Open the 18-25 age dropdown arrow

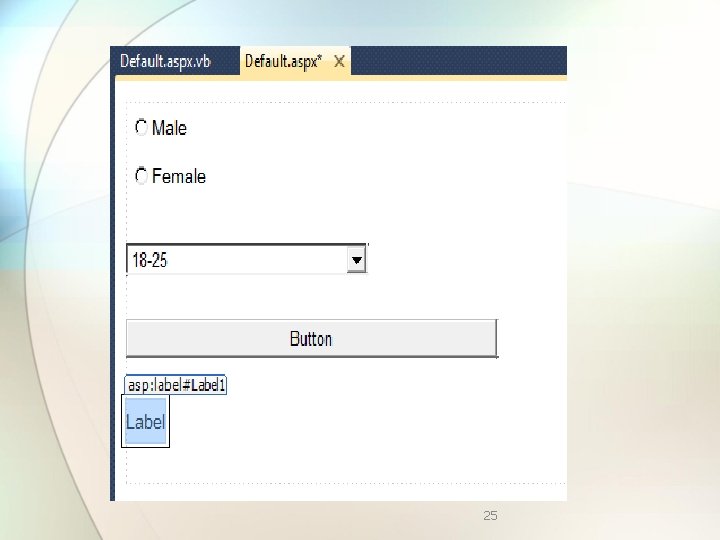click(x=356, y=260)
